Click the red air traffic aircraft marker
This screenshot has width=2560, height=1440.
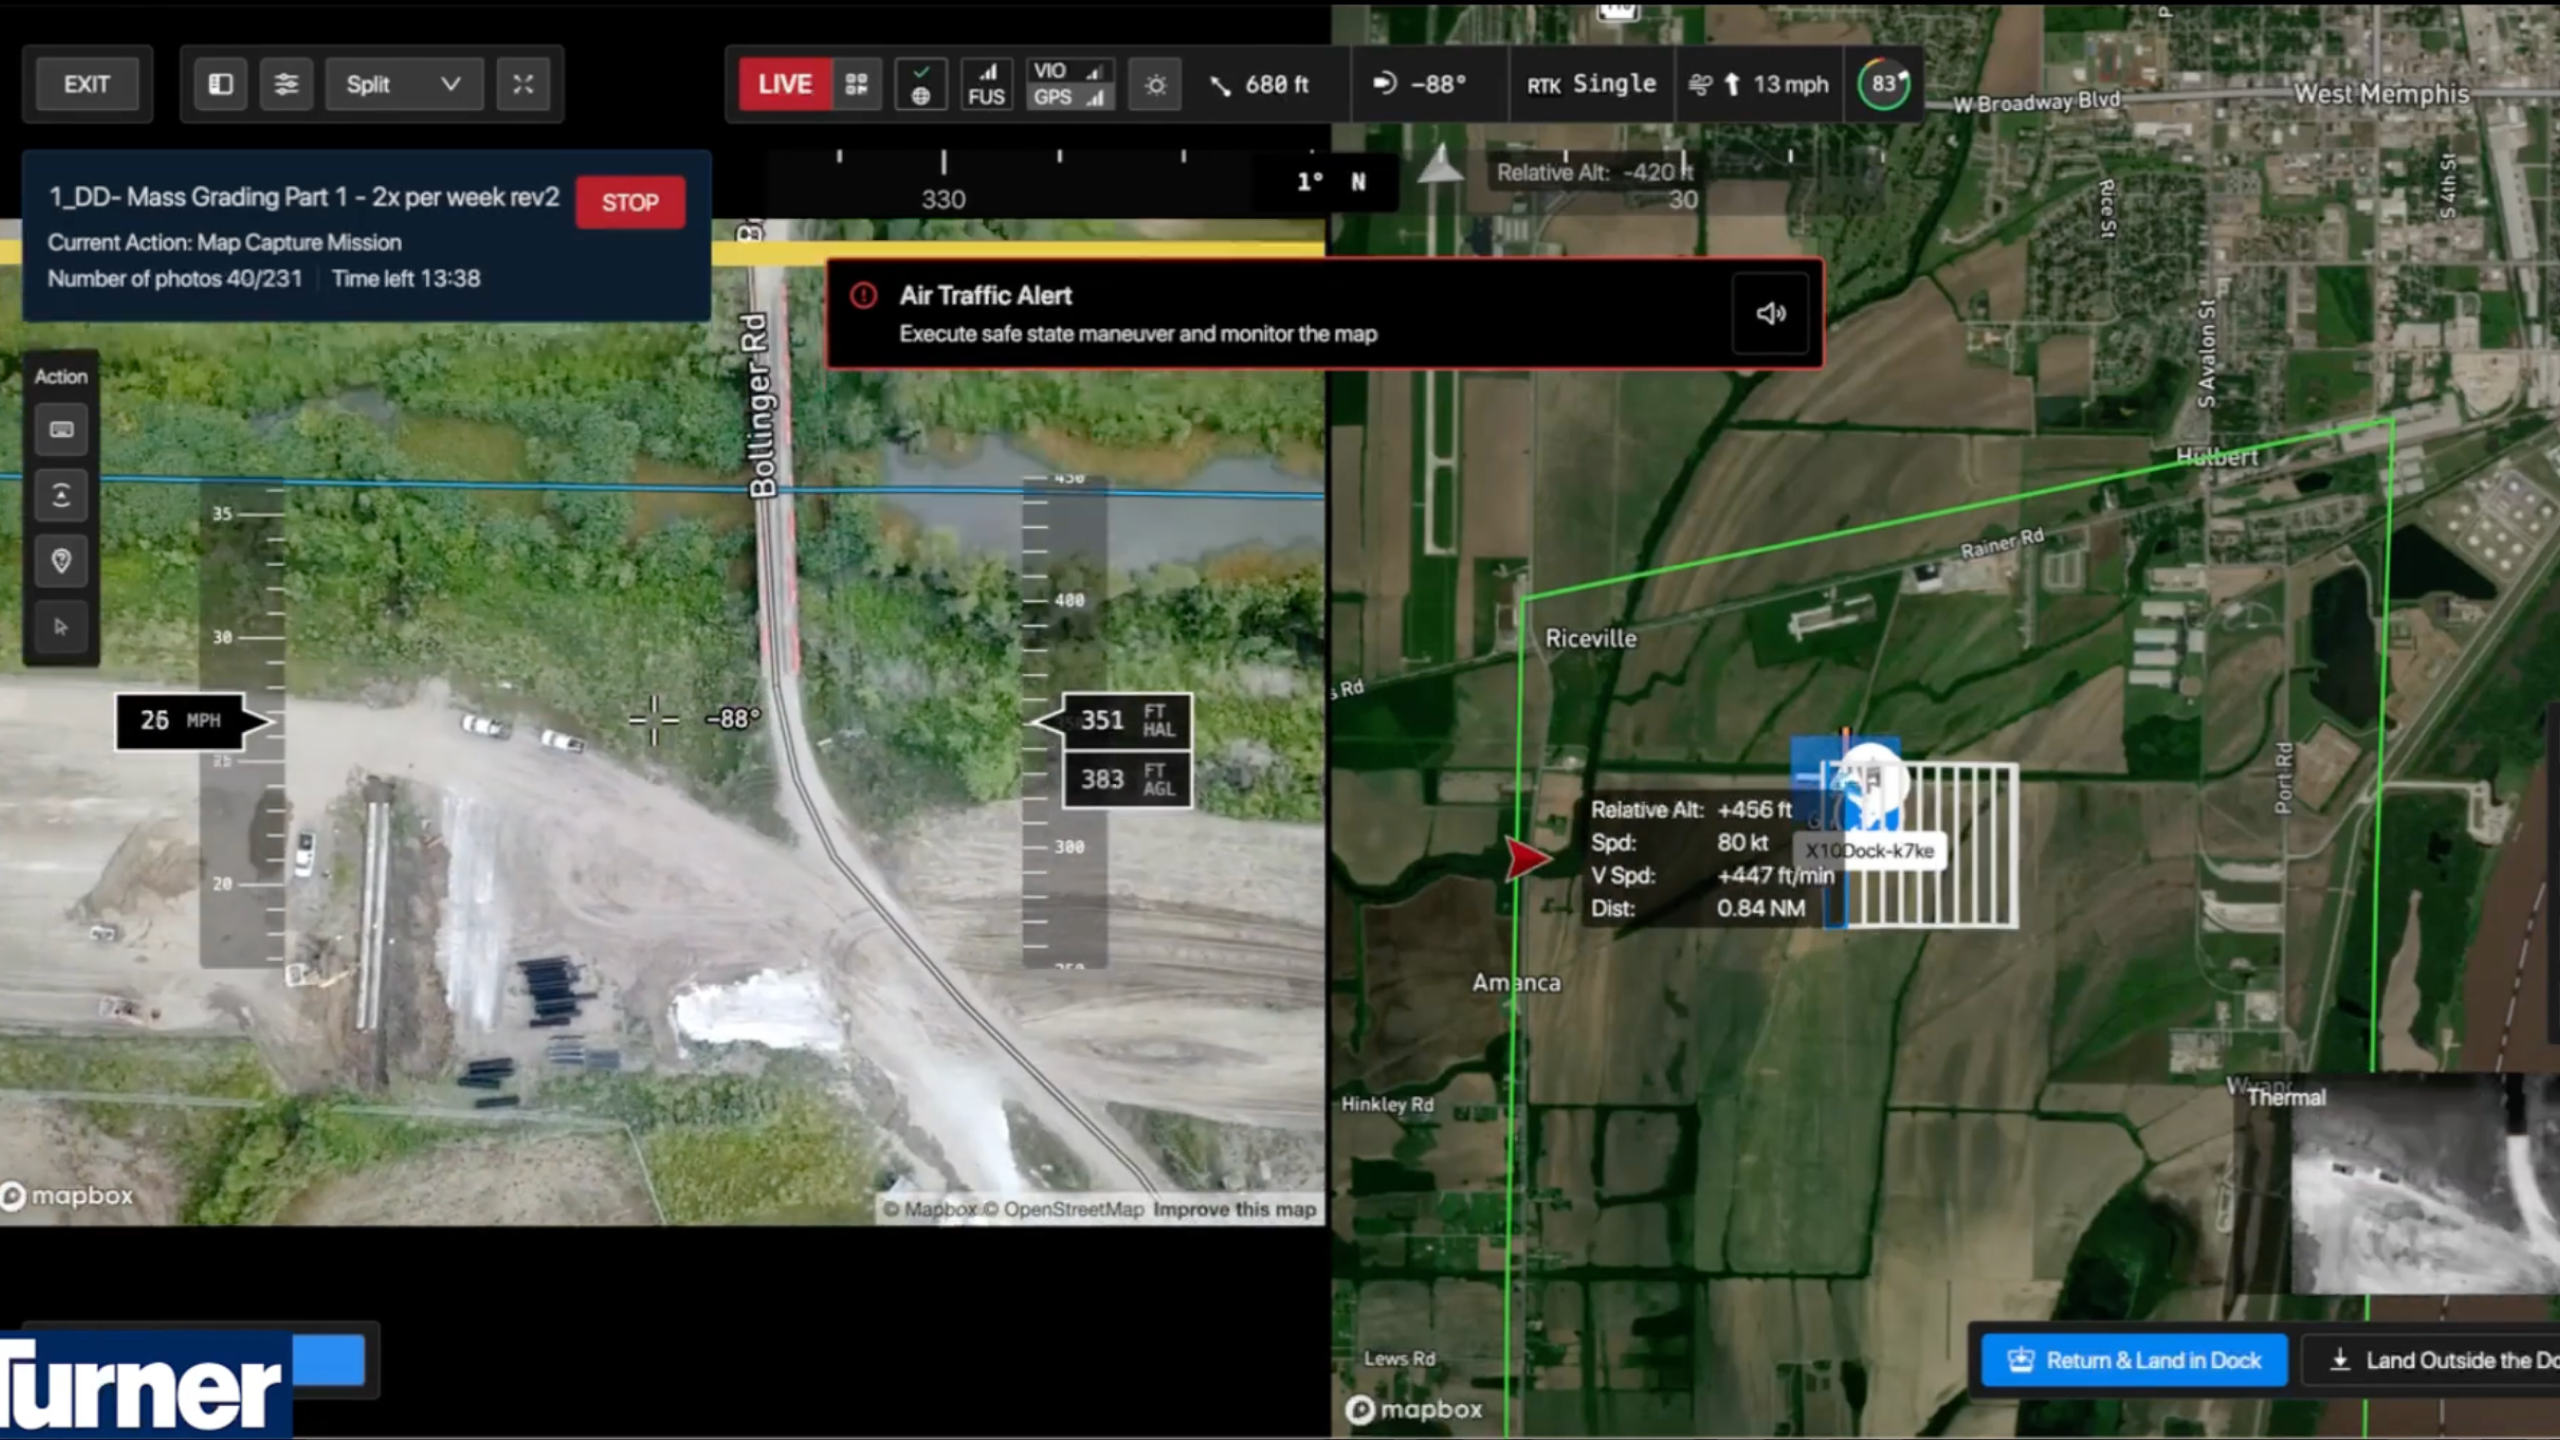[1528, 858]
